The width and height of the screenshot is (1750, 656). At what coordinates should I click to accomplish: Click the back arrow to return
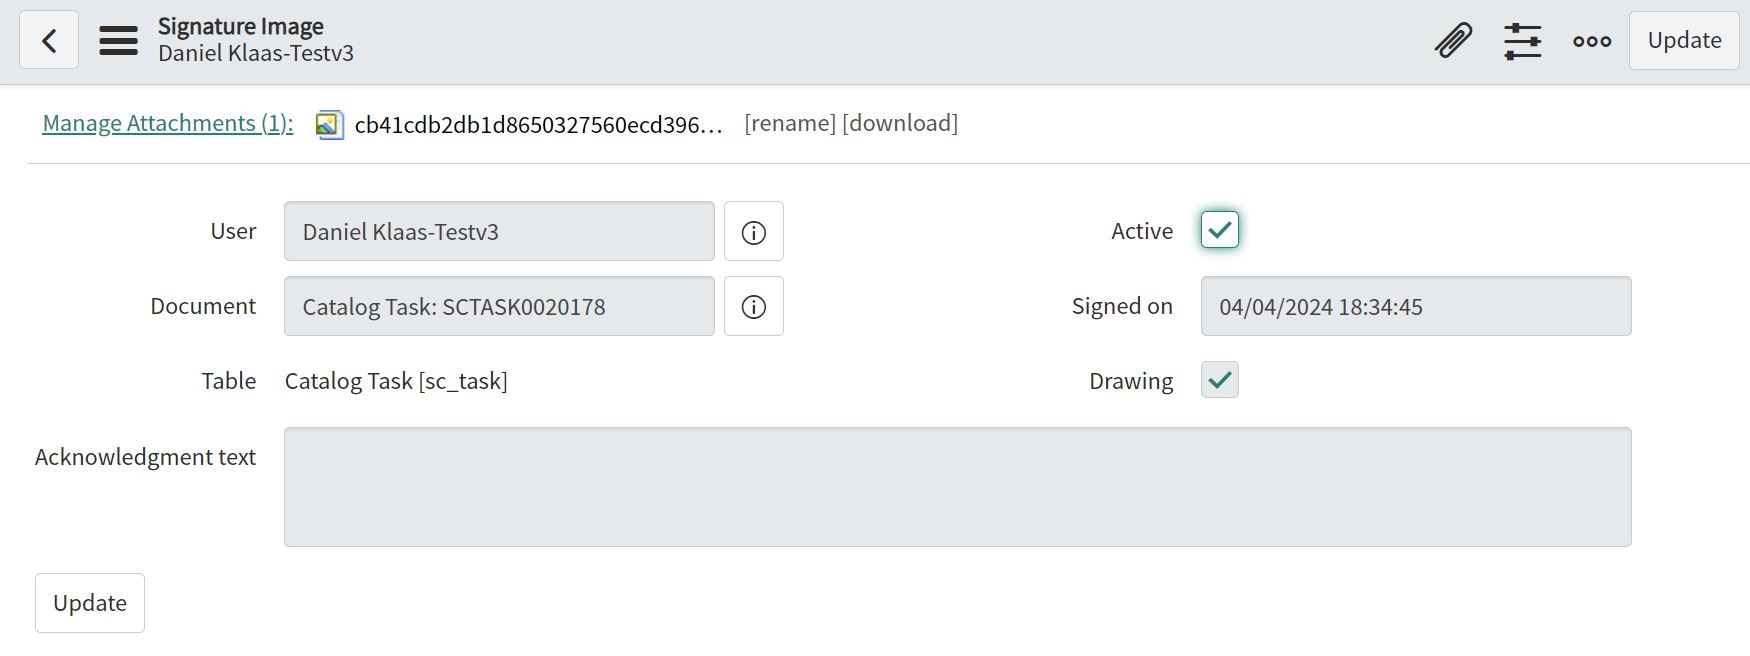pos(49,40)
